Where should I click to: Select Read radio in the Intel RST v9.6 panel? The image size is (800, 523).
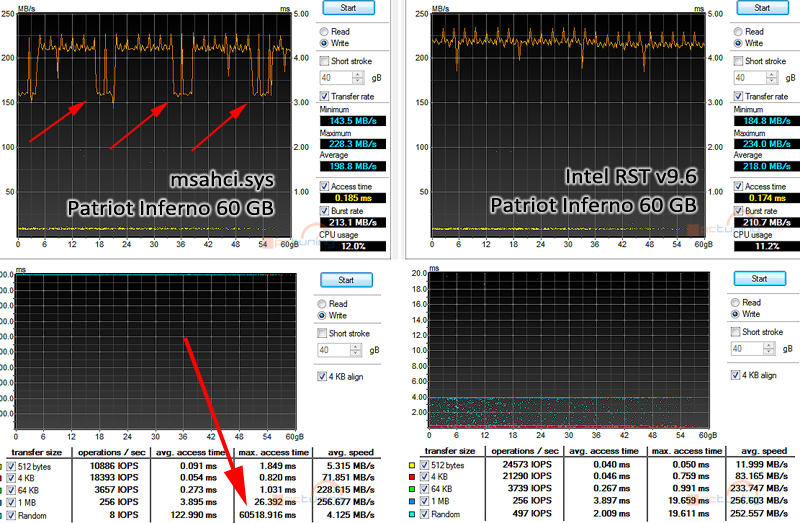coord(738,32)
